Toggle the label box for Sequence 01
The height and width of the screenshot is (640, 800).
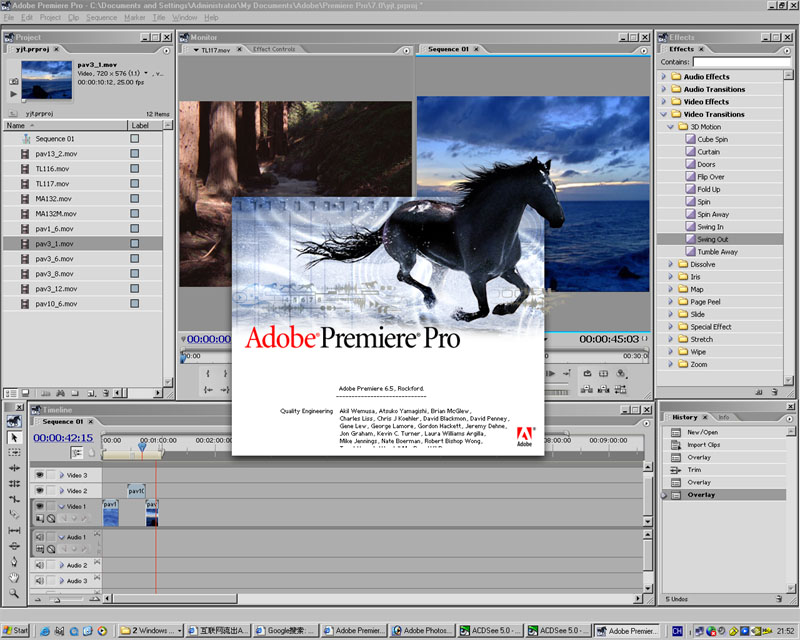click(x=134, y=138)
